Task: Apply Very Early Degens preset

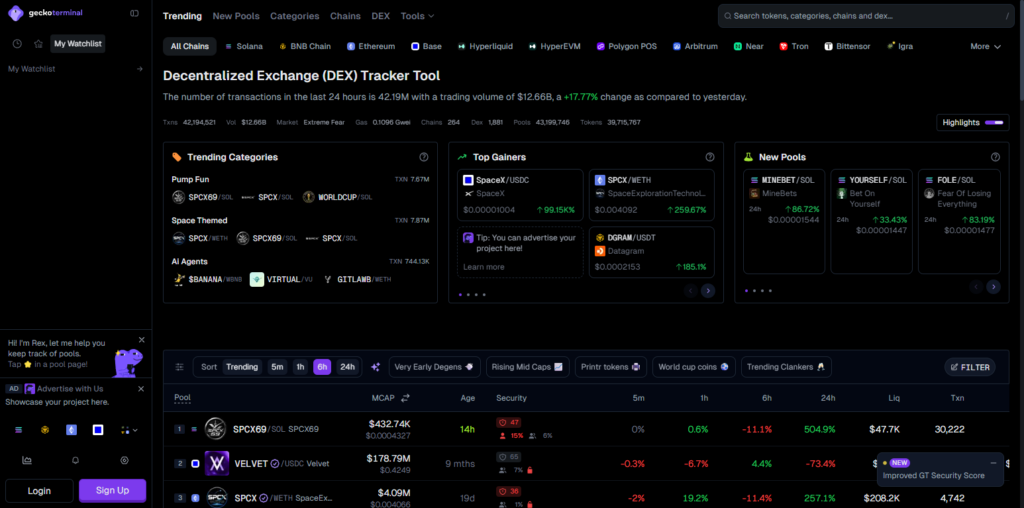Action: coord(435,367)
